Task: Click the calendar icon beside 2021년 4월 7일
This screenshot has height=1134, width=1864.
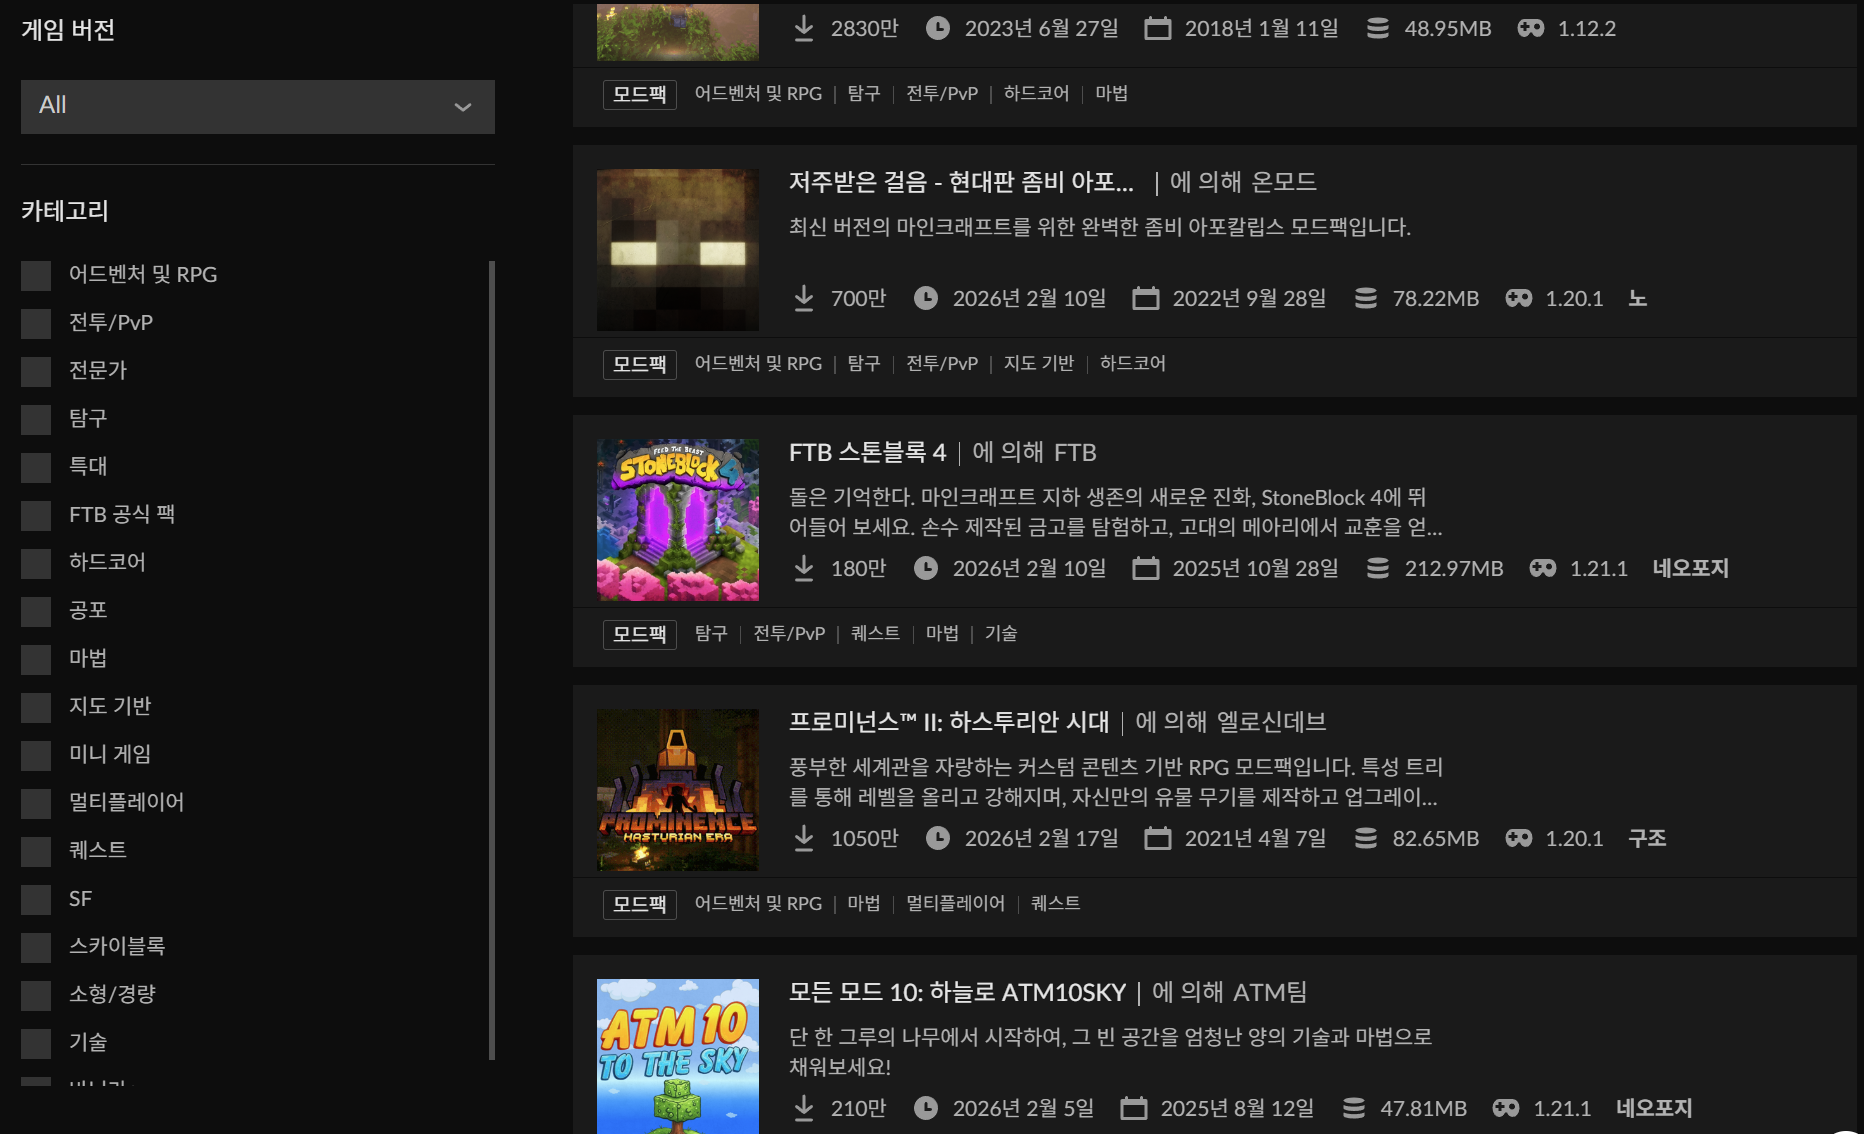Action: click(1158, 839)
